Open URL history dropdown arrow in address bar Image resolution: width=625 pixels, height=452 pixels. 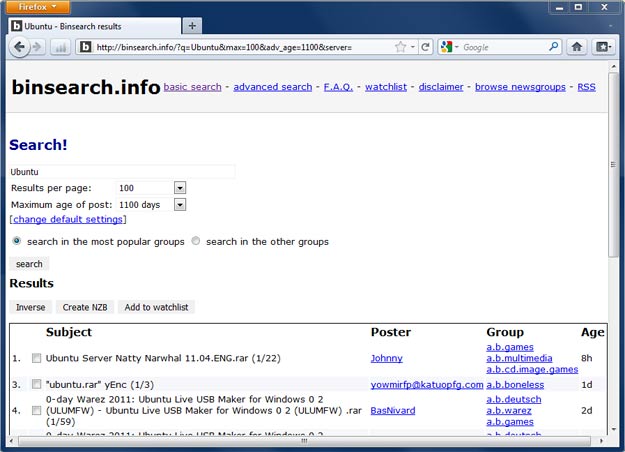coord(413,47)
